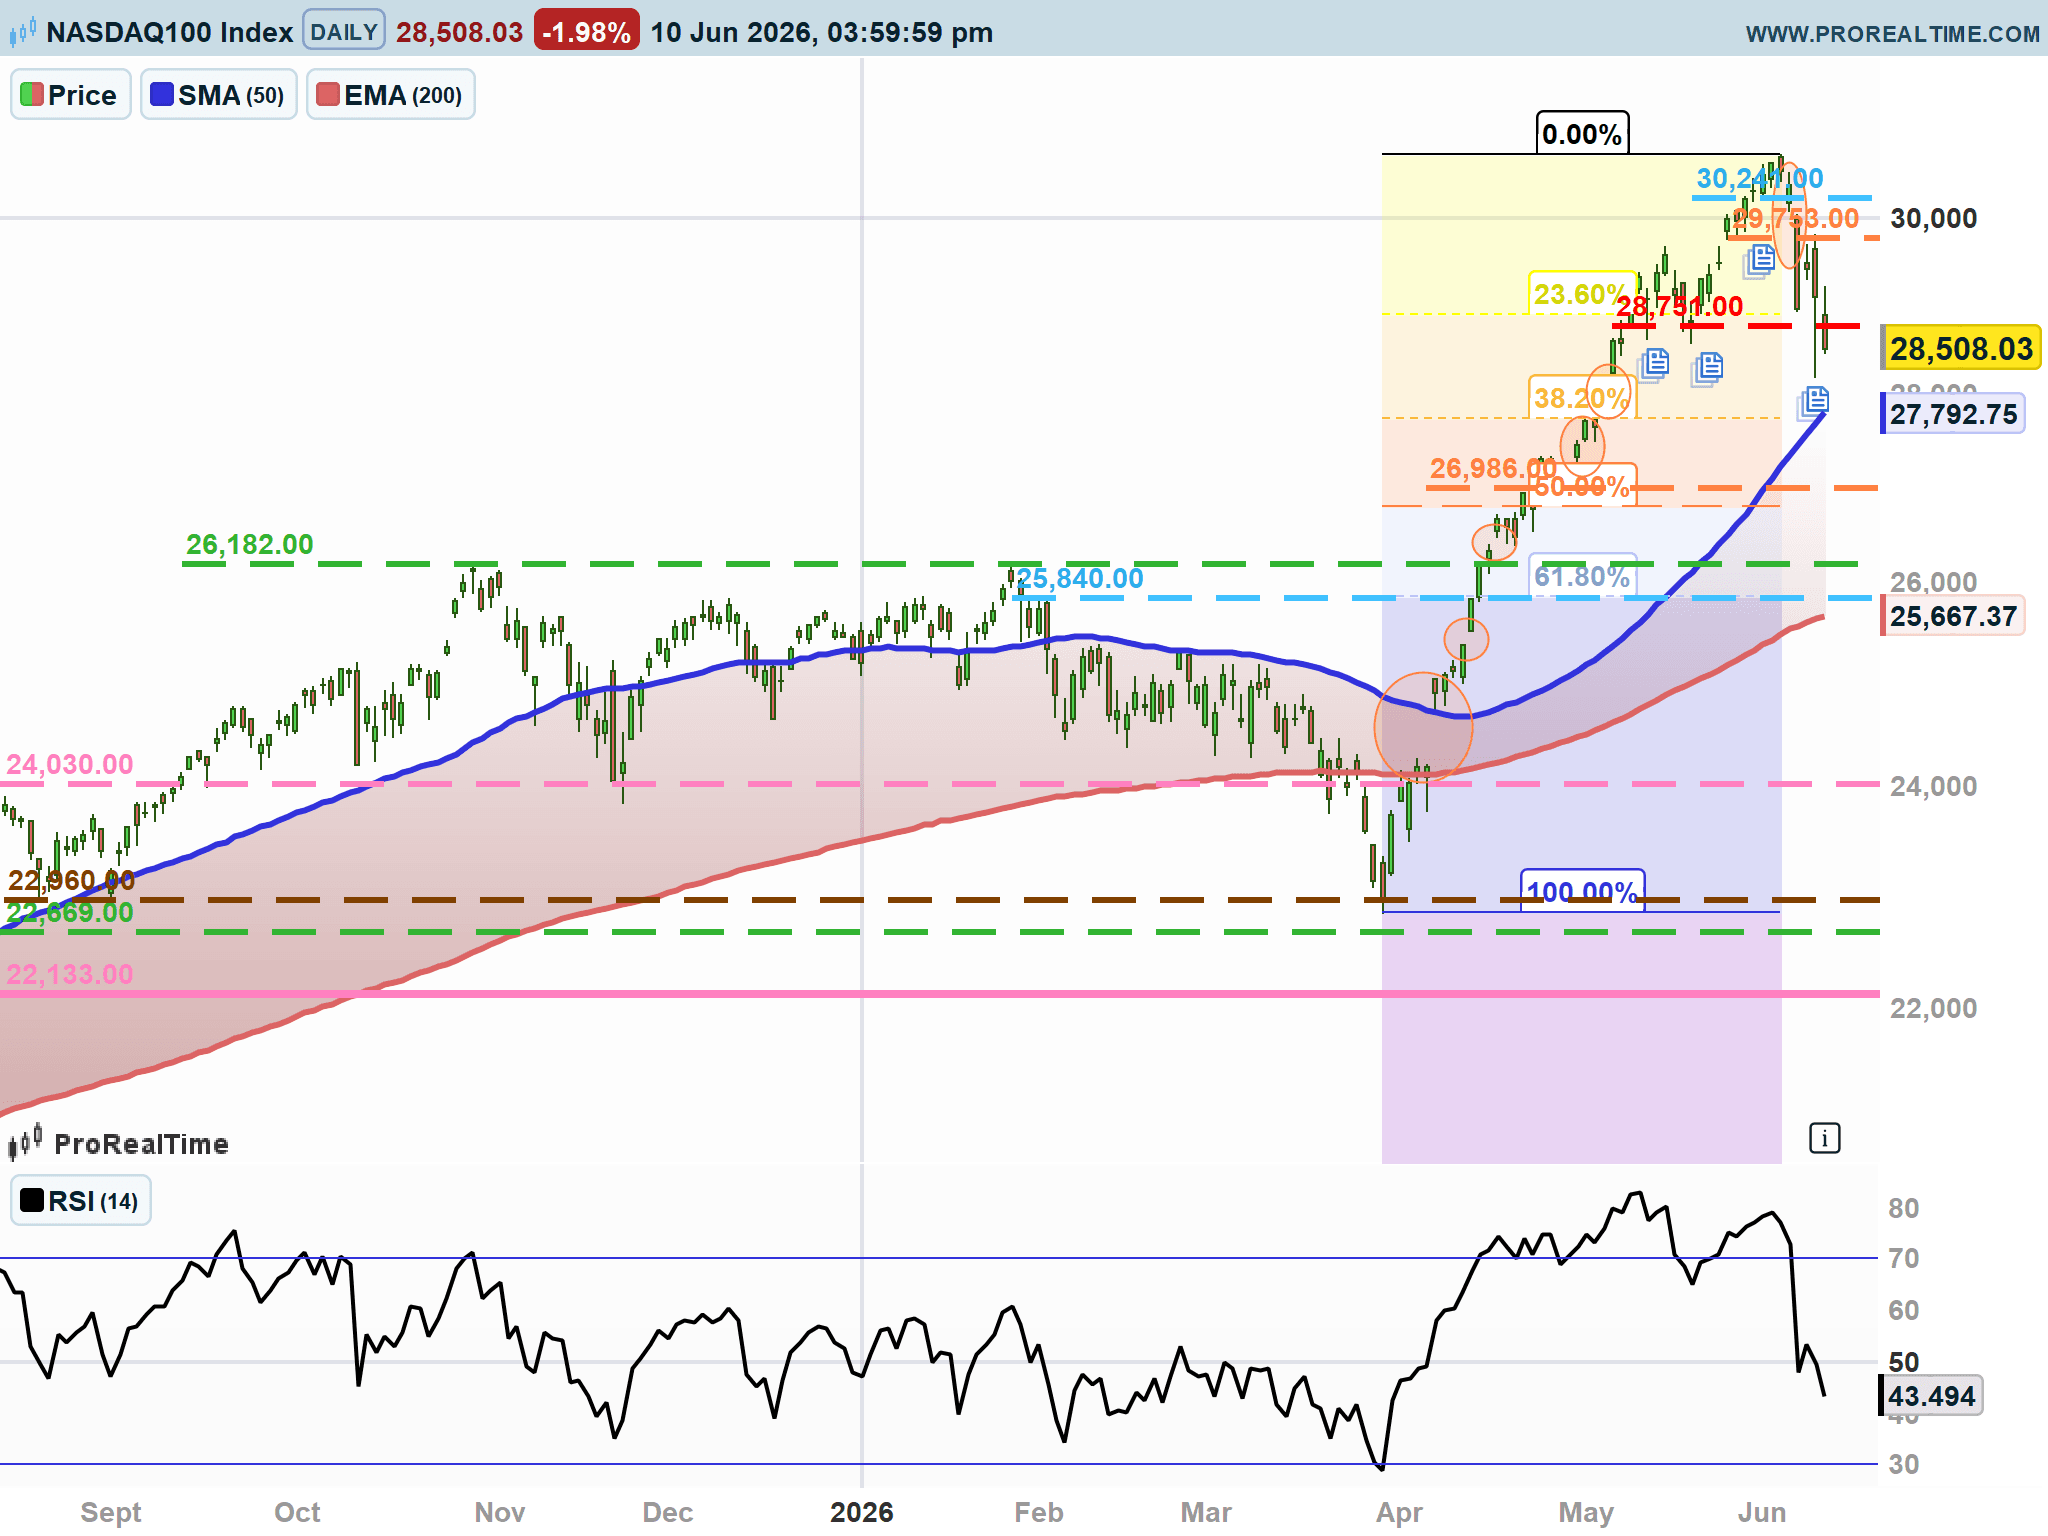Click the 22,133.00 pink level label

(70, 975)
